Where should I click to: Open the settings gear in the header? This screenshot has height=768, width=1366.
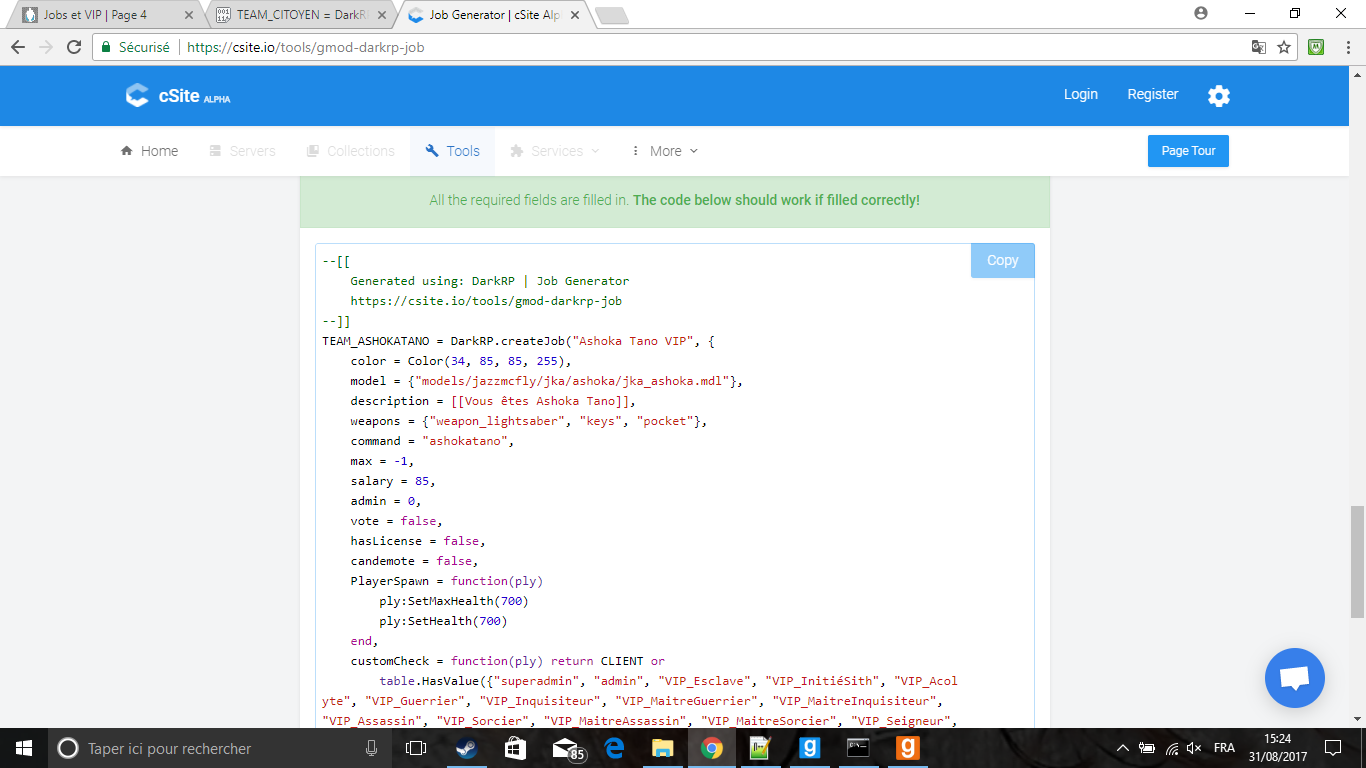(x=1218, y=96)
